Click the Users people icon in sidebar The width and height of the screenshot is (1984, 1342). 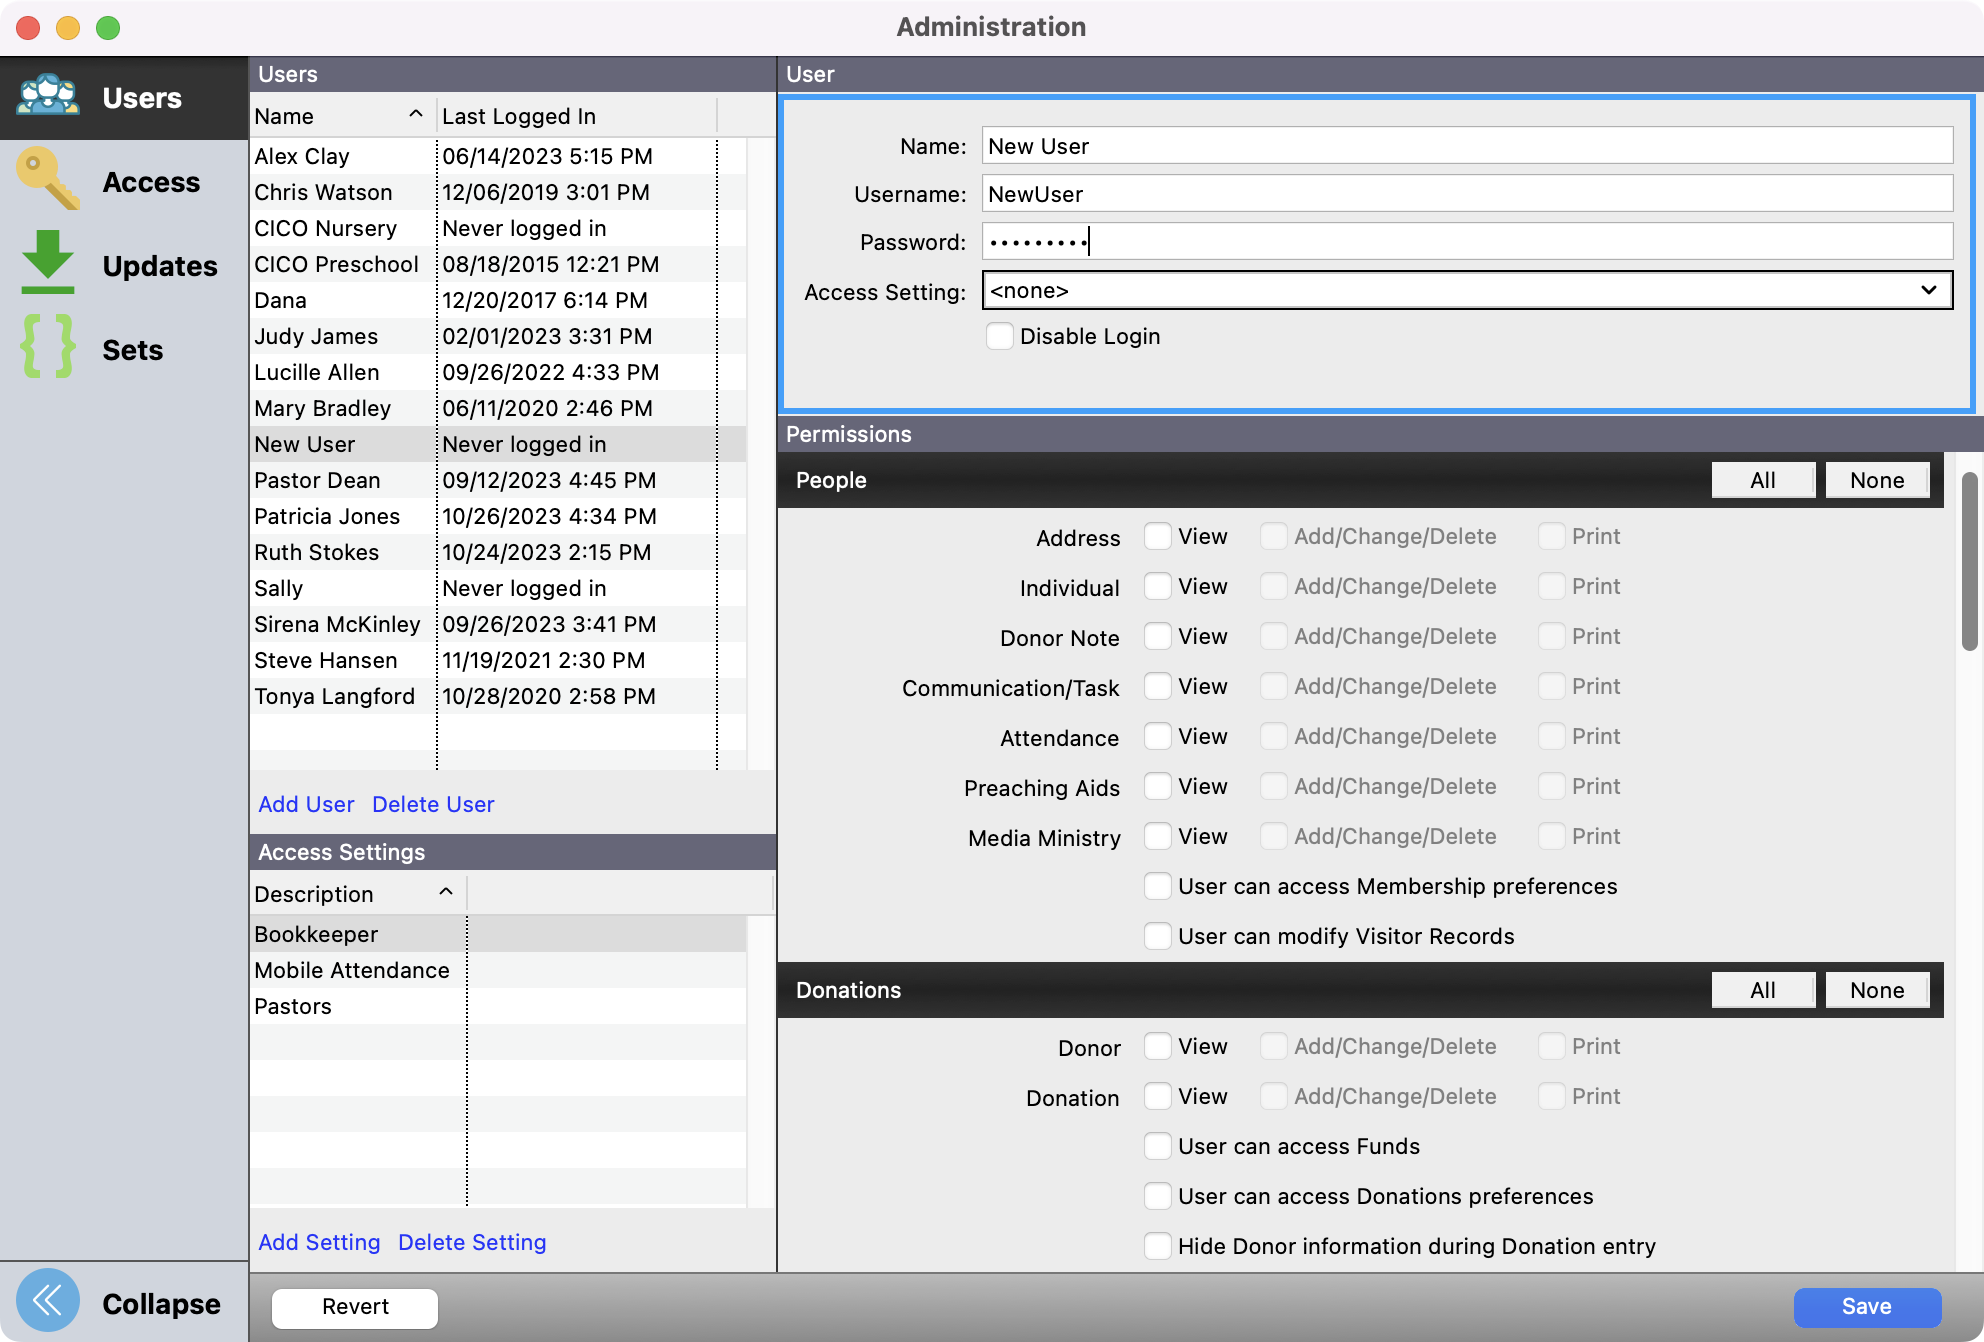(x=48, y=97)
